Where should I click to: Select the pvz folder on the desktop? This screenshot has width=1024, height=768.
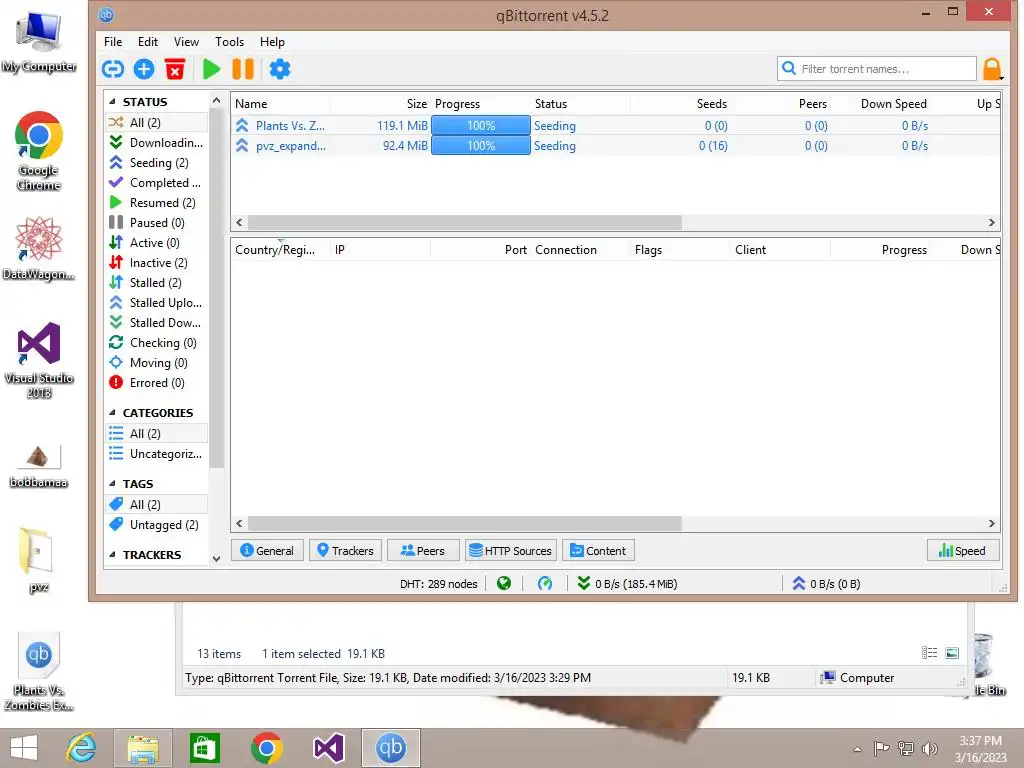tap(38, 560)
